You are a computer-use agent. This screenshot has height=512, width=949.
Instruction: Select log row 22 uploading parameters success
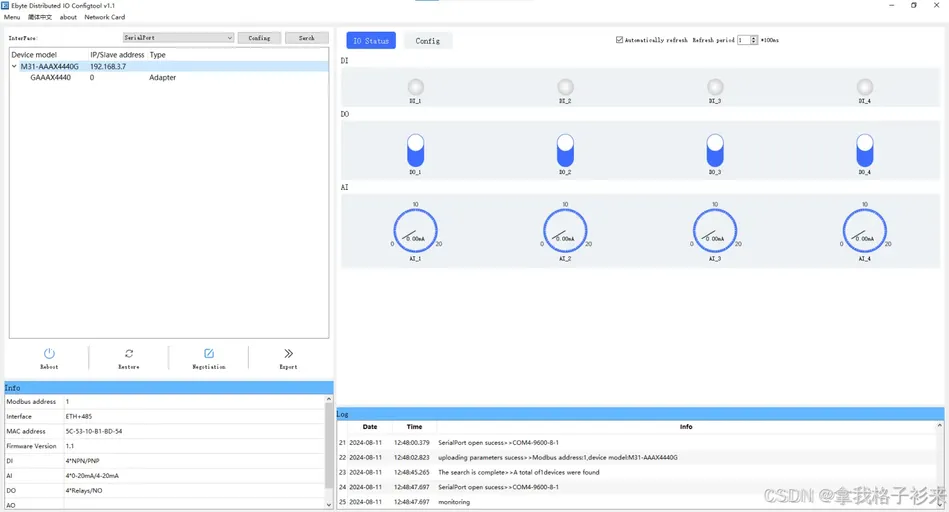coord(637,458)
